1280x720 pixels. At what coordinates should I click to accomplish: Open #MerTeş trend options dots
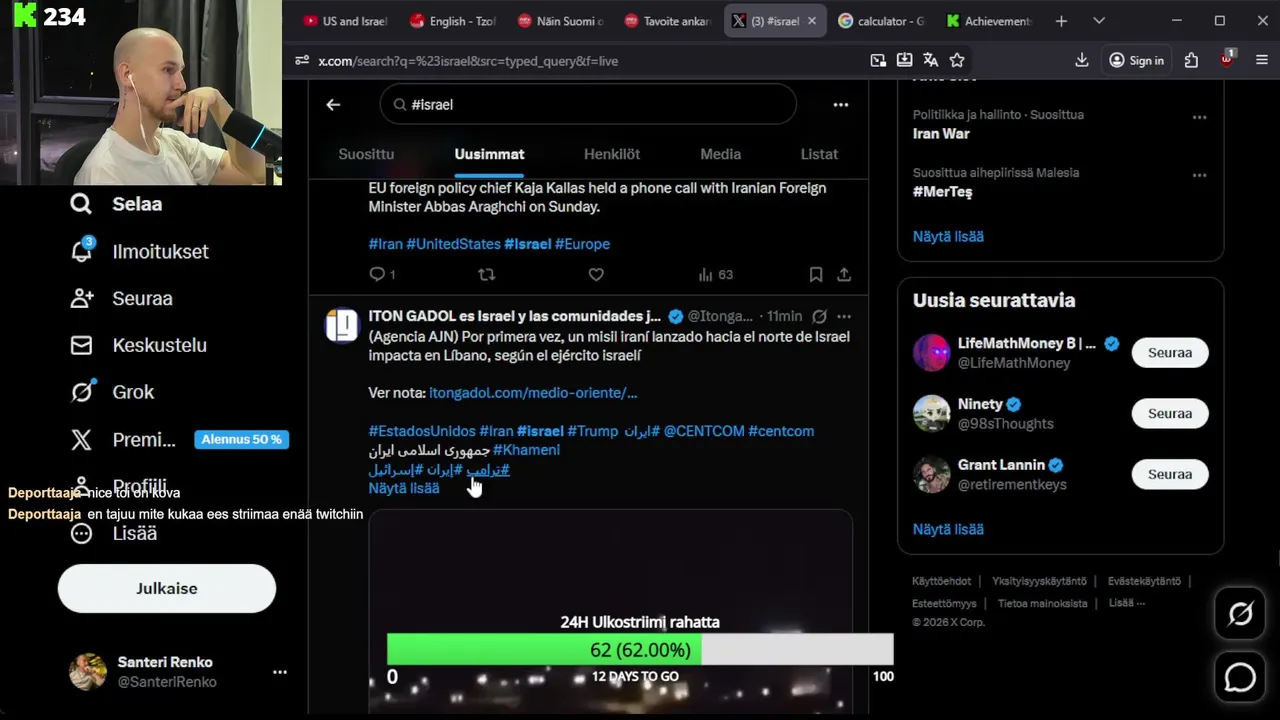pos(1199,175)
